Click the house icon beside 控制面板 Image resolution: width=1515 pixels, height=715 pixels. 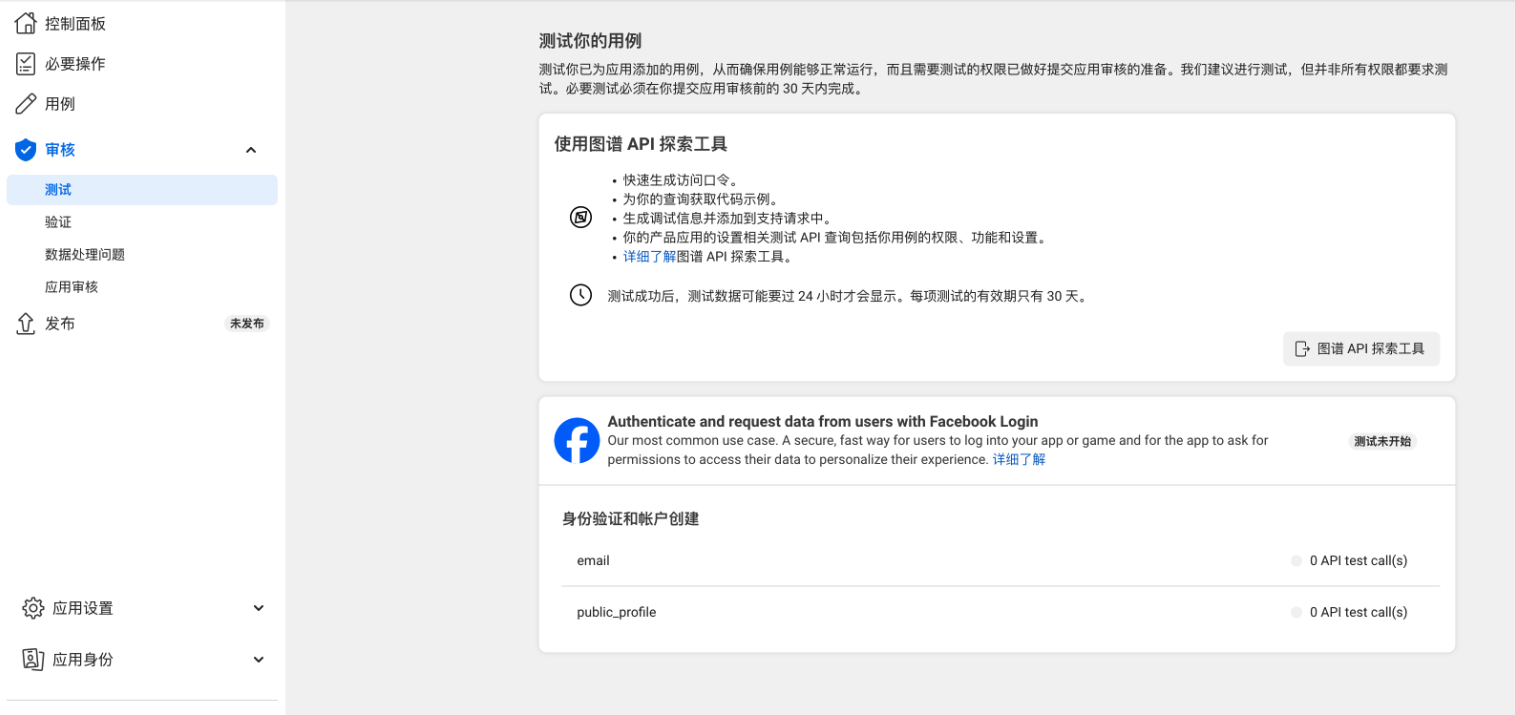pos(26,23)
